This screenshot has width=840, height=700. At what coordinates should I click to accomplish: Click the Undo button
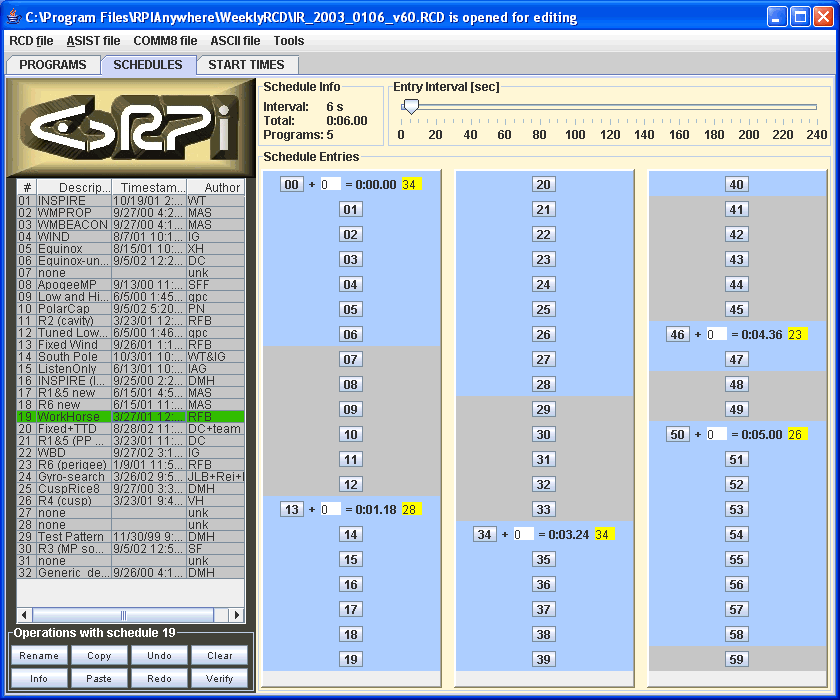click(160, 656)
